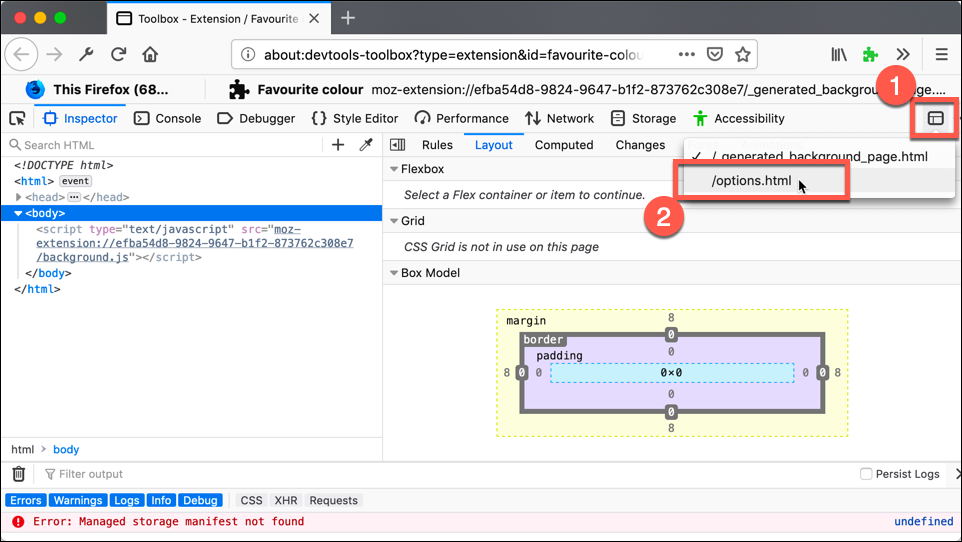The height and width of the screenshot is (542, 962).
Task: Reload the page with the refresh icon
Action: coord(118,55)
